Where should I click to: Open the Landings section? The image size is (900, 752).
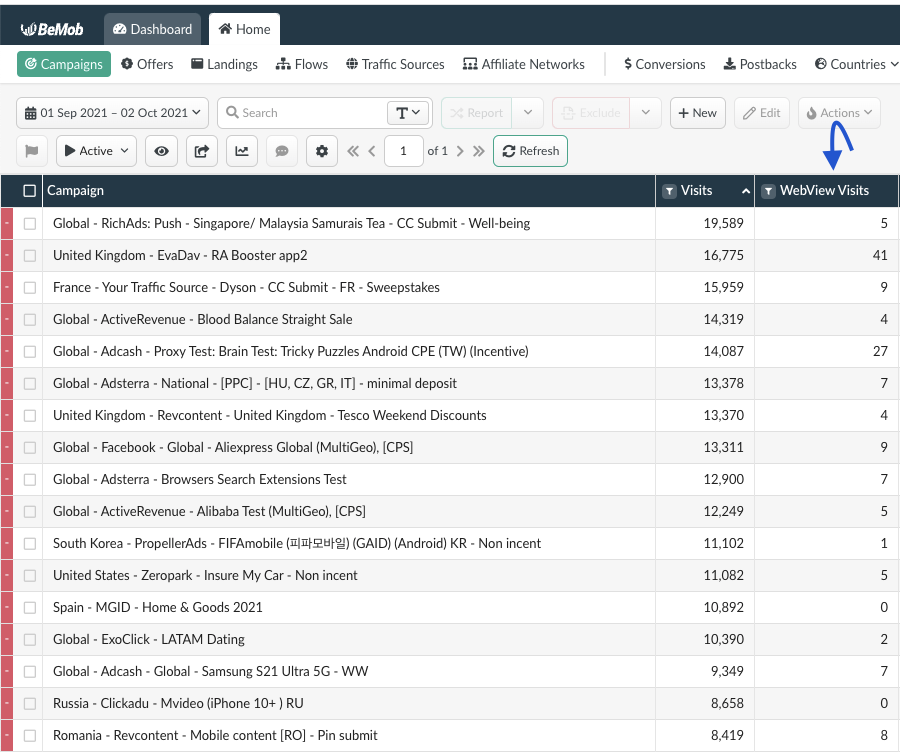[x=224, y=64]
